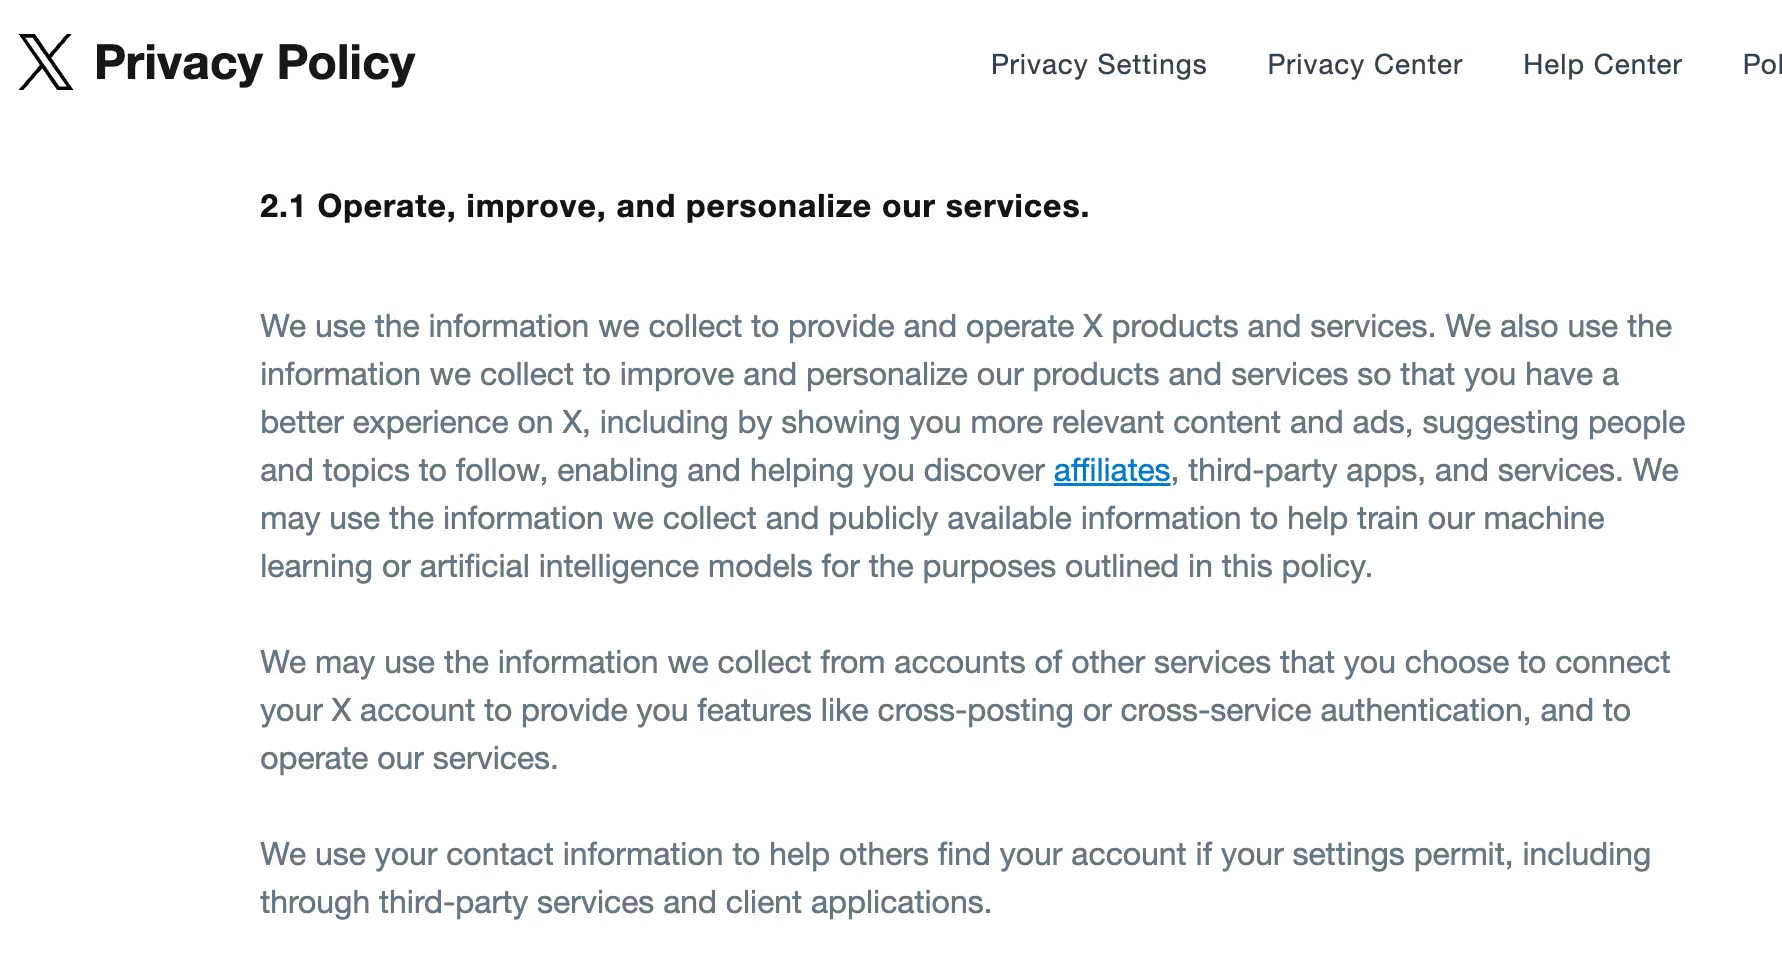The width and height of the screenshot is (1782, 954).
Task: Open Privacy Settings in the top navigation
Action: click(1098, 65)
